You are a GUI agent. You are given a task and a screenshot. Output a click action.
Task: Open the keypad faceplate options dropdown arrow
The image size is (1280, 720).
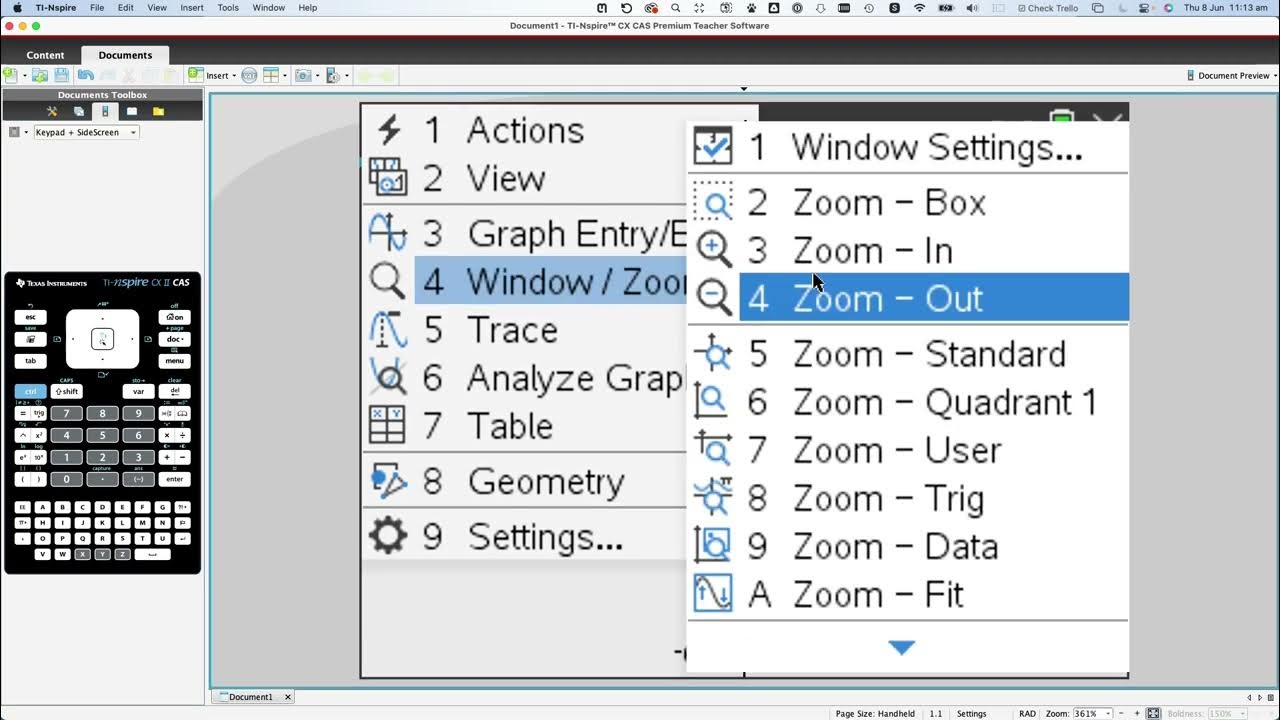[x=26, y=132]
